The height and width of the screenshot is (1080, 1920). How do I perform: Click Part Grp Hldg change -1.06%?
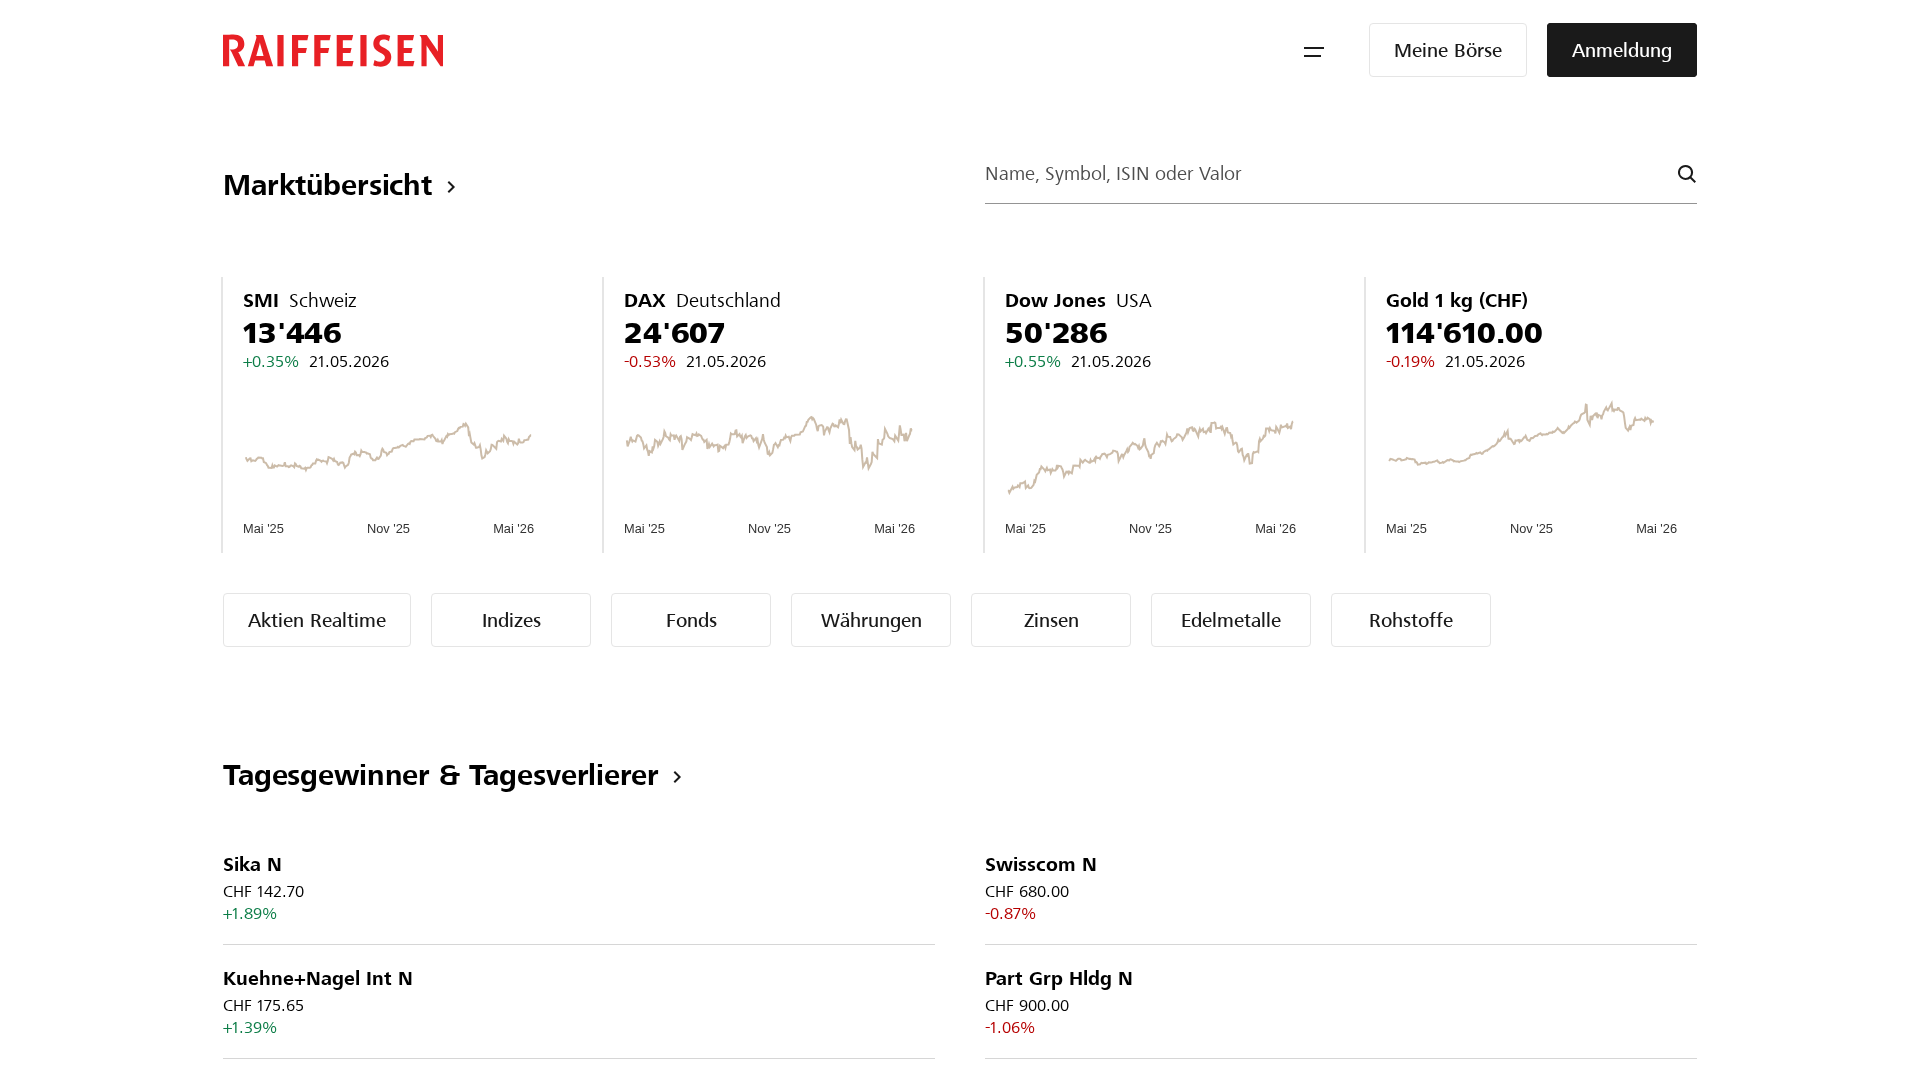coord(1010,1028)
